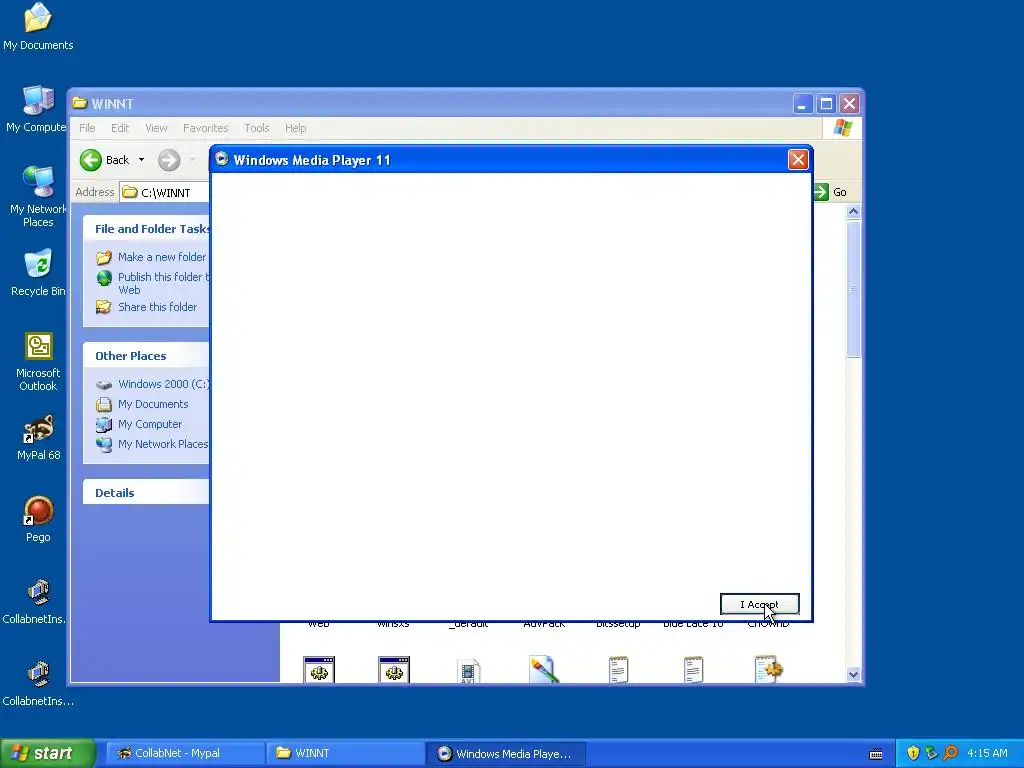Expand the Details panel header
Viewport: 1024px width, 768px height.
pyautogui.click(x=146, y=492)
